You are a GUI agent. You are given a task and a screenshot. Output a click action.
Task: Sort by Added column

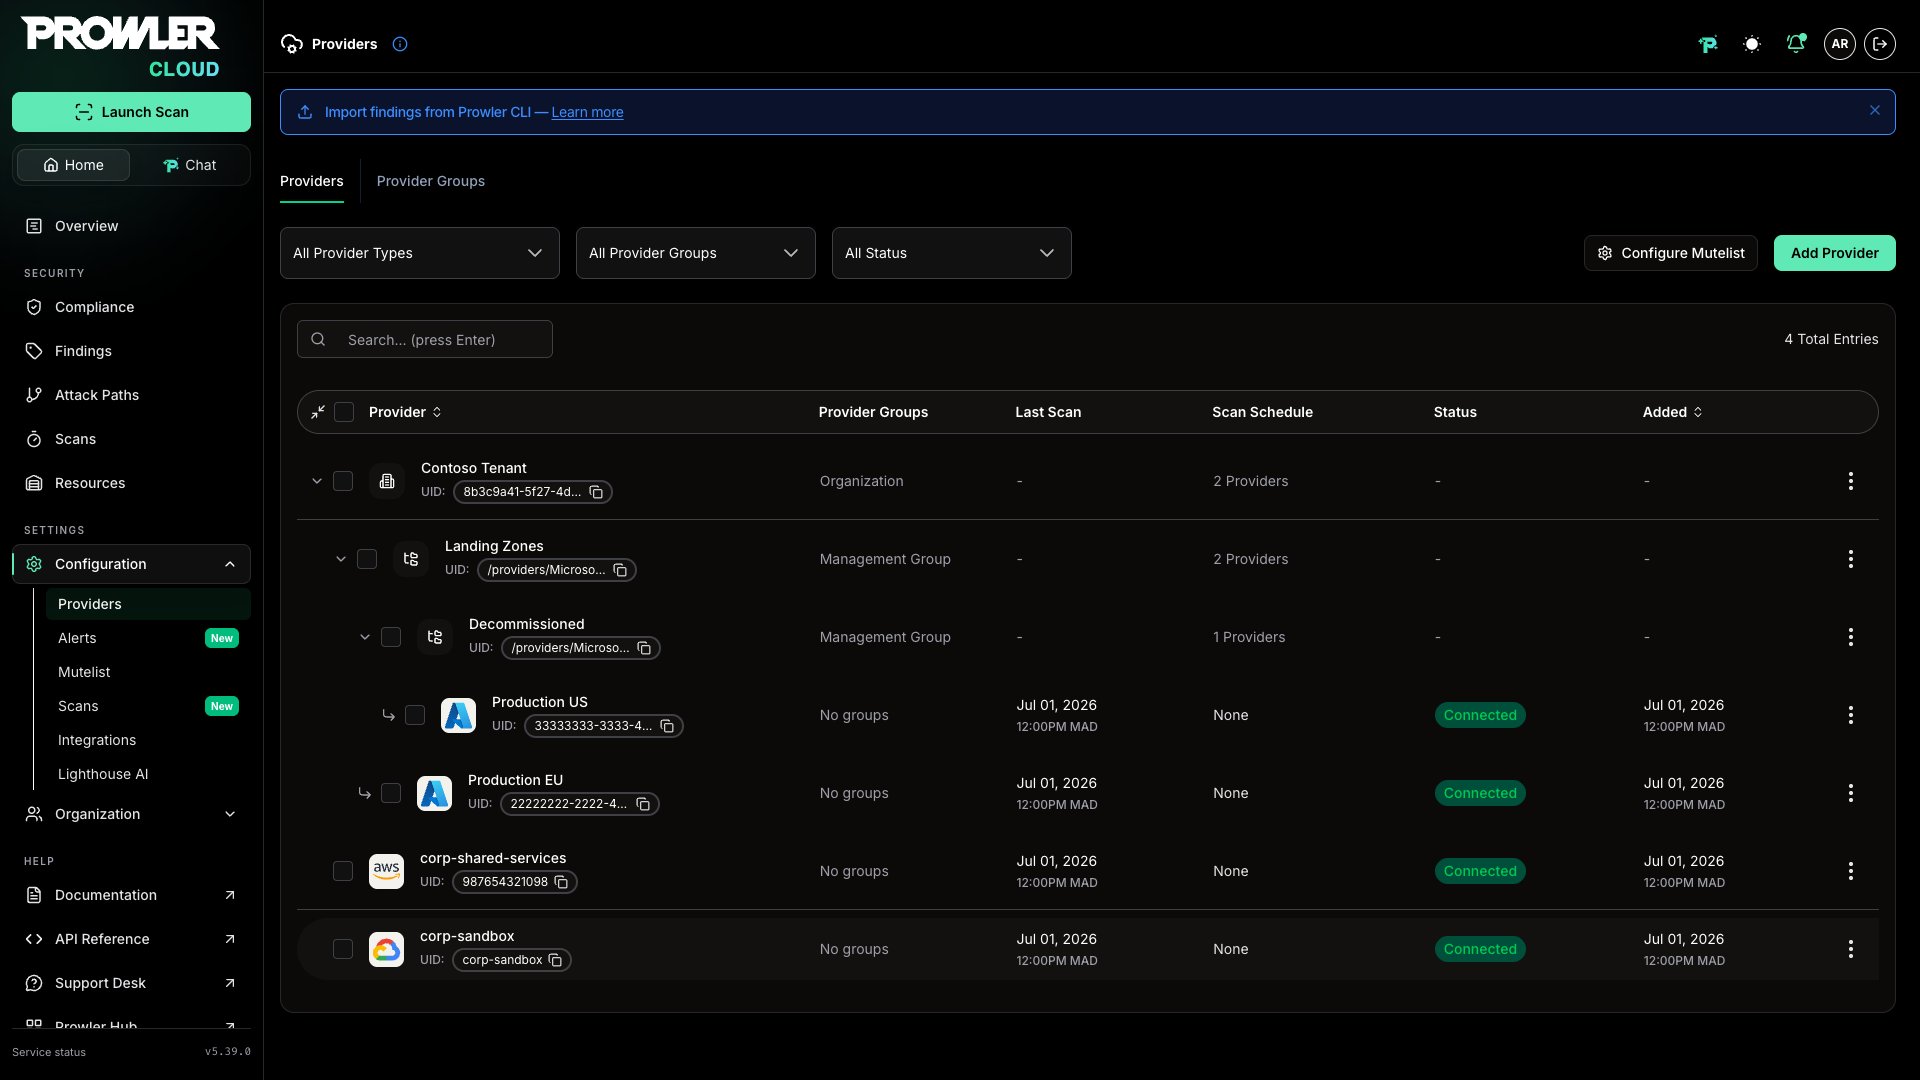click(1672, 412)
